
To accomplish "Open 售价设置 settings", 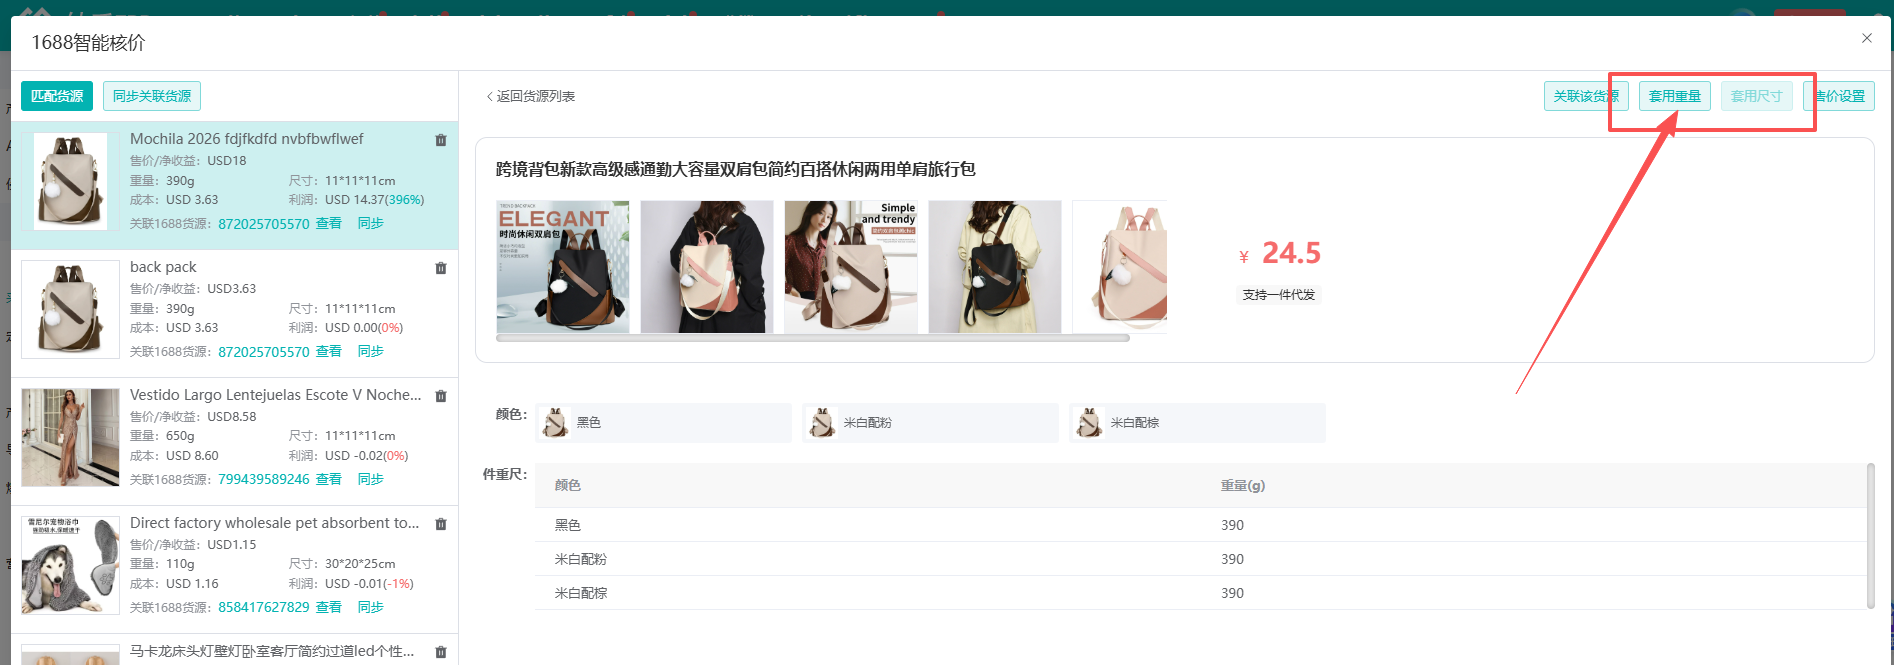I will [1839, 96].
